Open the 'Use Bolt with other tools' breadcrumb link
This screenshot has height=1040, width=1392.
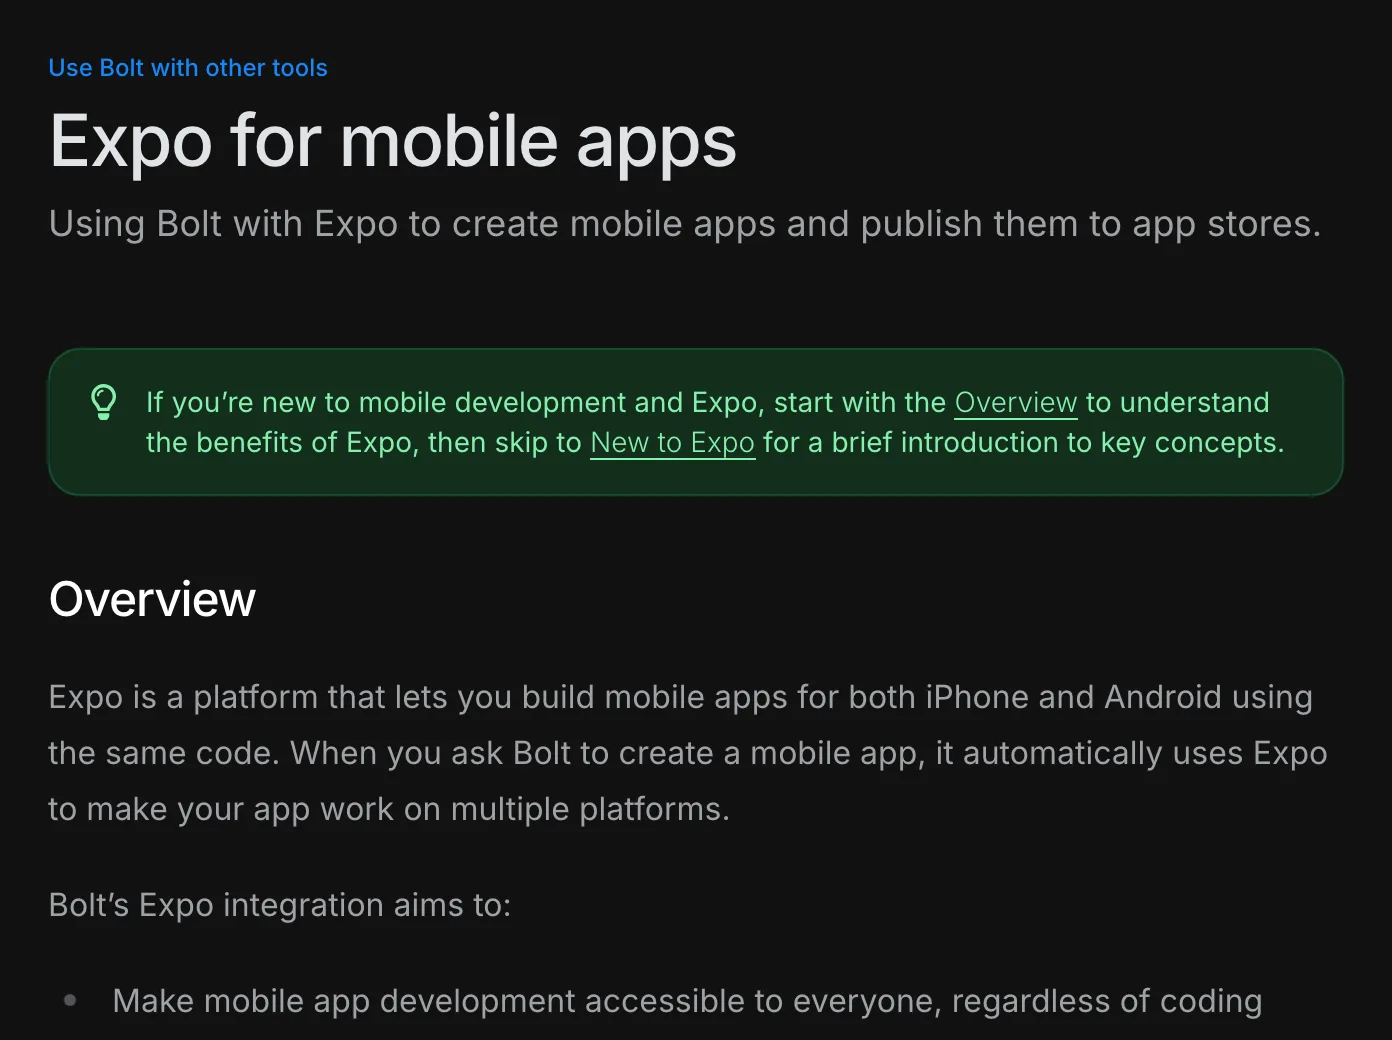[188, 68]
